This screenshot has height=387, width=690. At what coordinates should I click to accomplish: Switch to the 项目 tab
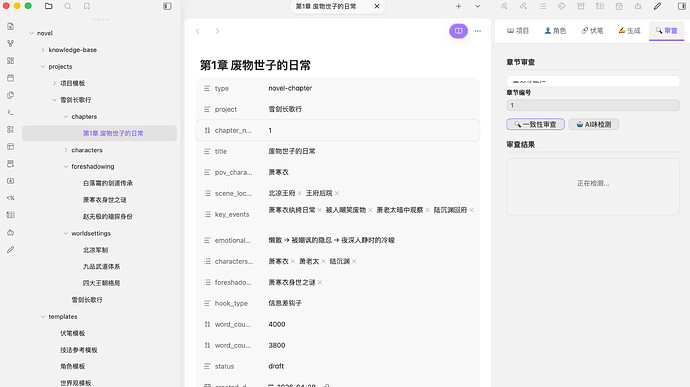click(x=518, y=30)
